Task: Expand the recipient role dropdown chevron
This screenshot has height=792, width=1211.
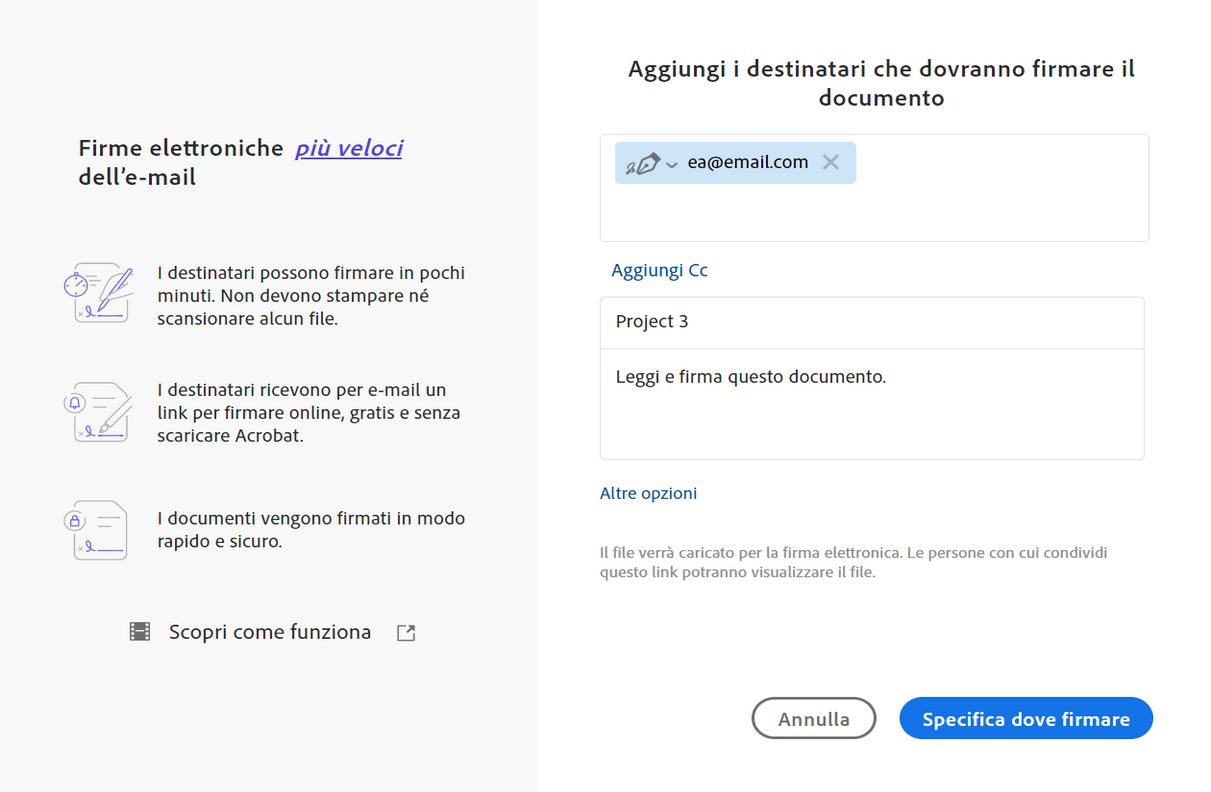Action: point(672,165)
